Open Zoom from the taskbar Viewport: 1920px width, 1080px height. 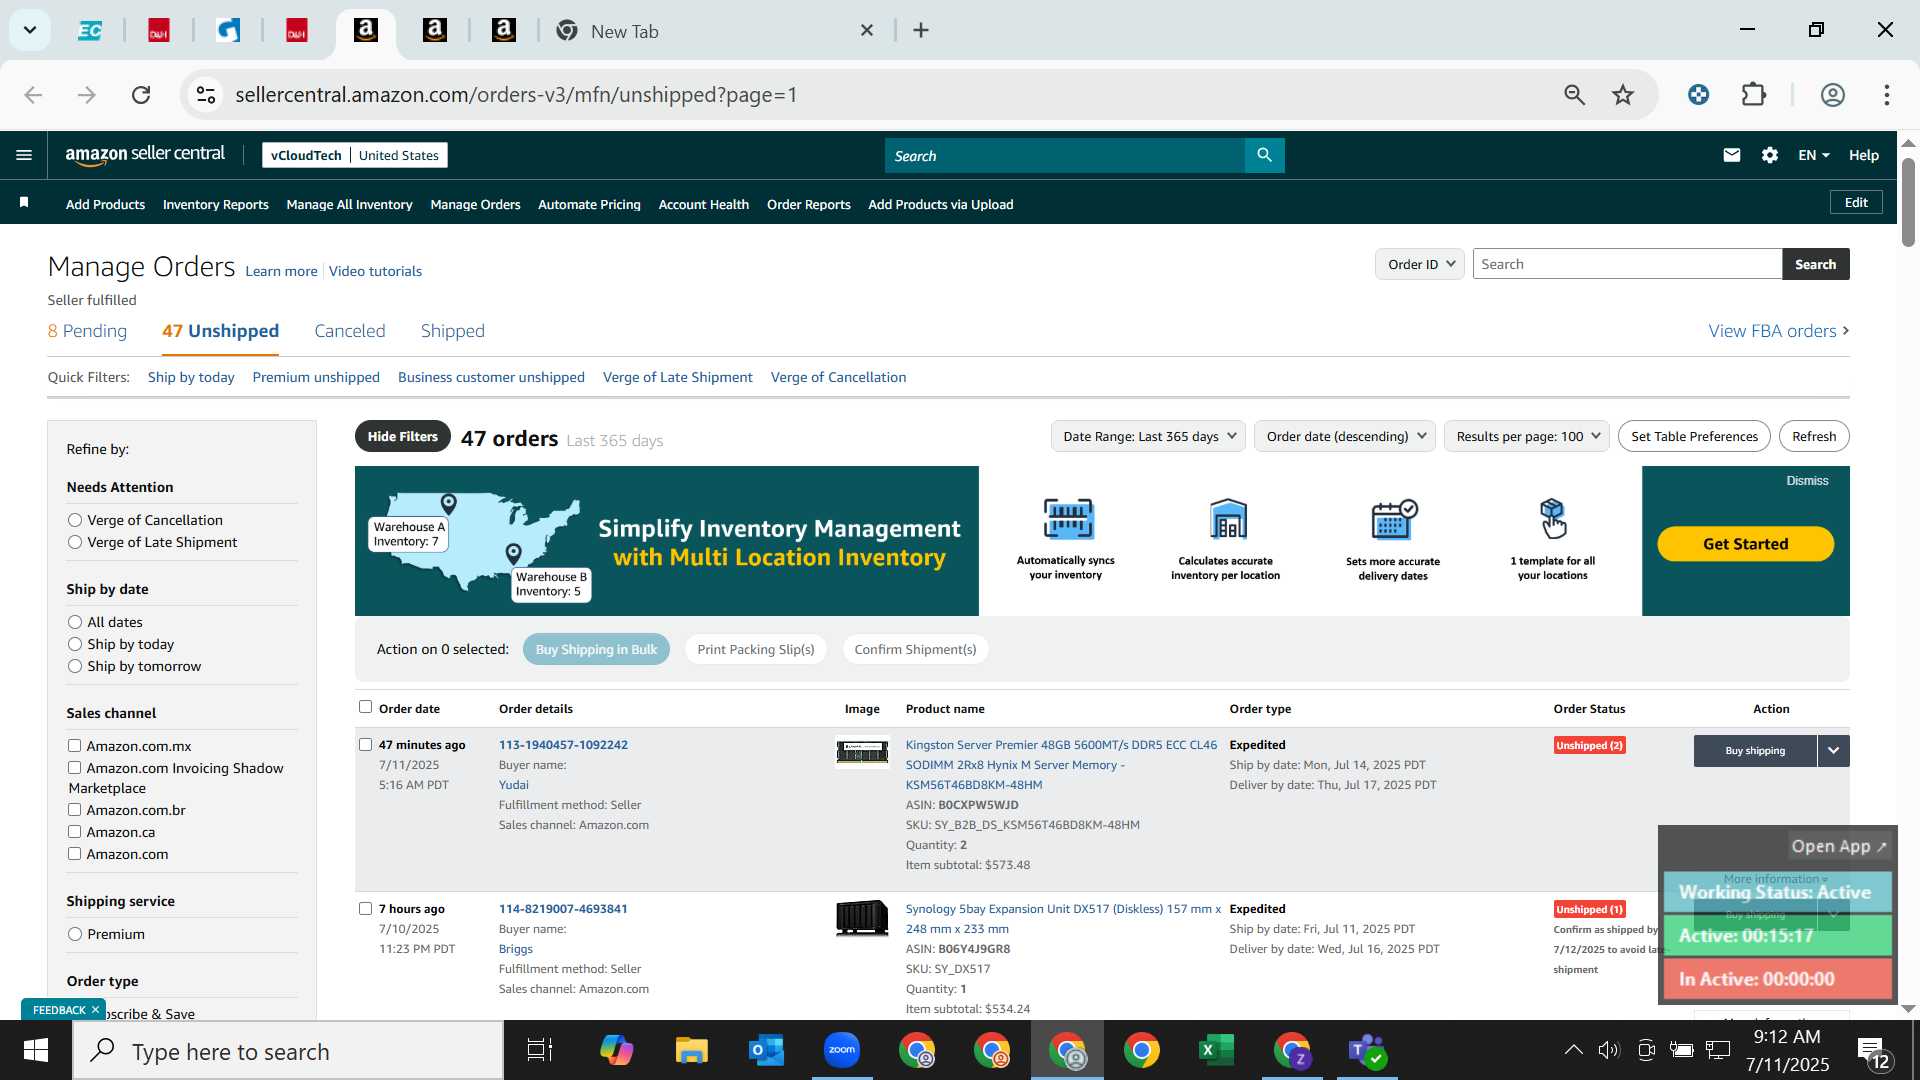[842, 1050]
